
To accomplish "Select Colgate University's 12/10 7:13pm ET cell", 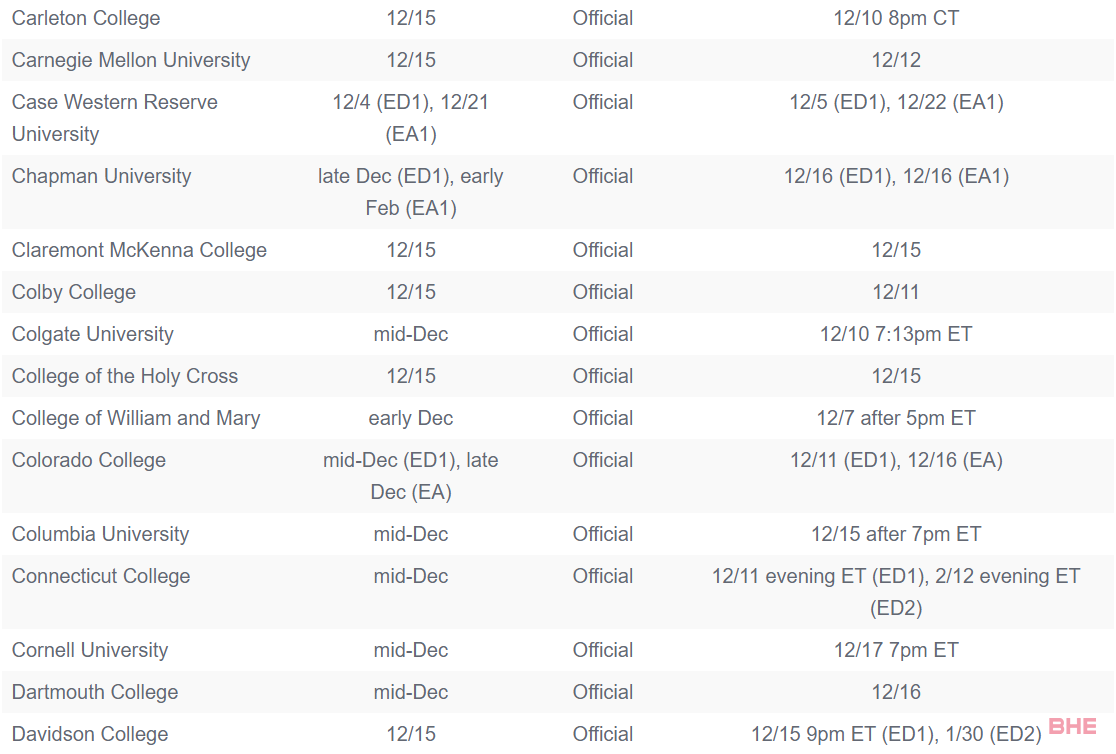I will tap(896, 334).
